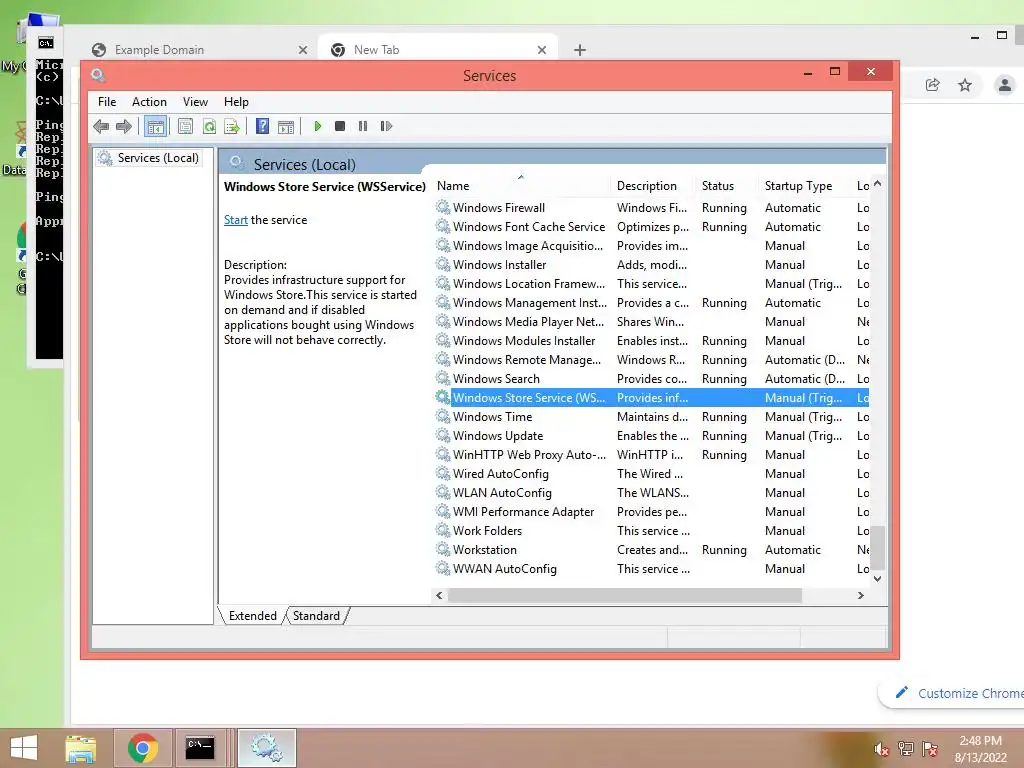Image resolution: width=1024 pixels, height=768 pixels.
Task: Select the Windows Modules Installer service
Action: click(x=652, y=340)
